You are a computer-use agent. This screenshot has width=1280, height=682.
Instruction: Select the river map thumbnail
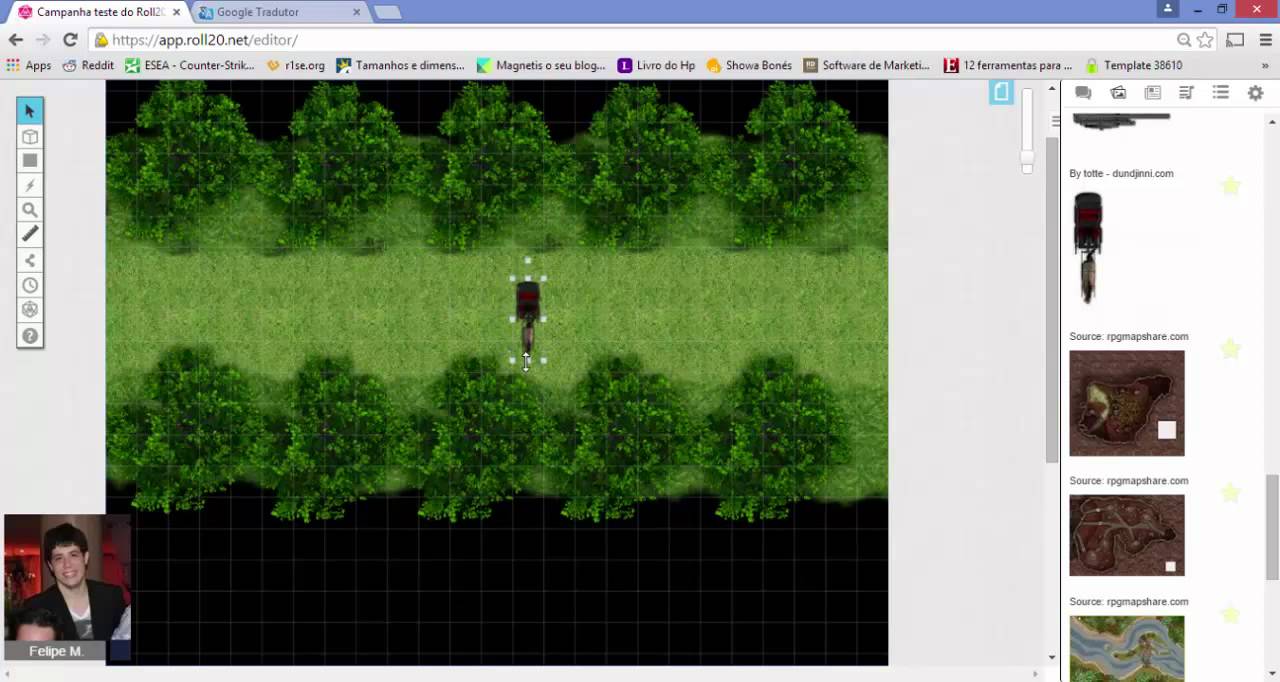1127,648
